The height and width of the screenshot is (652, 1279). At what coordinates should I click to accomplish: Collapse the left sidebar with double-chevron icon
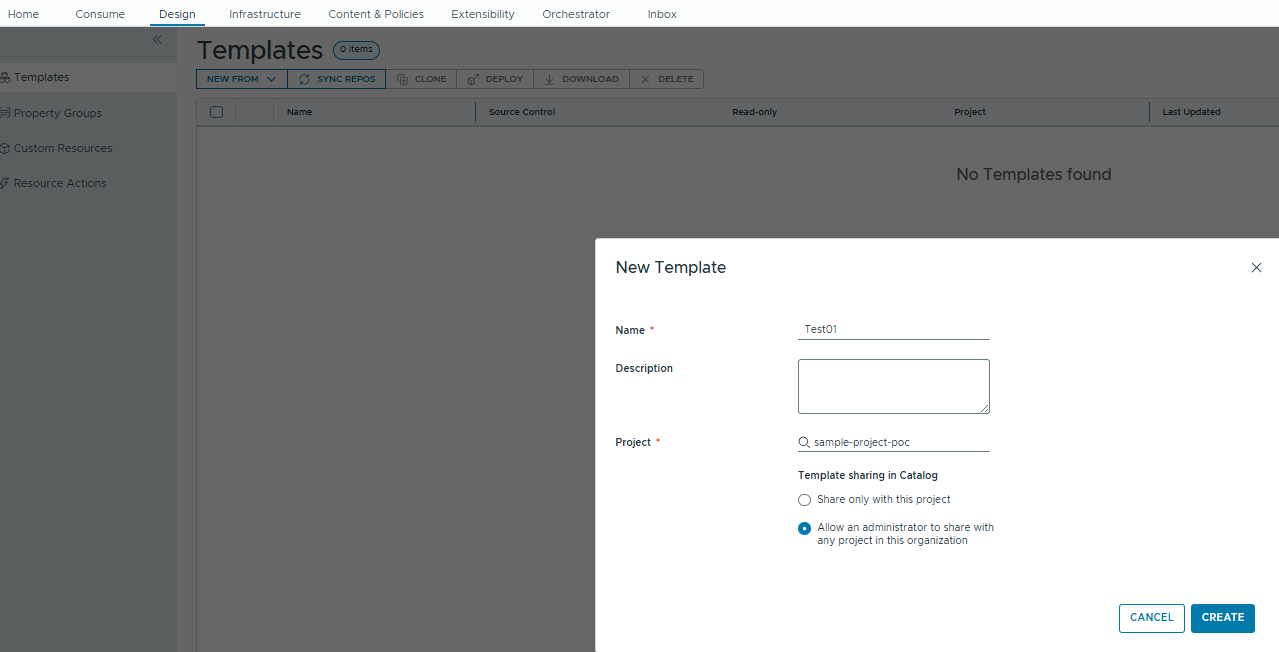[157, 40]
